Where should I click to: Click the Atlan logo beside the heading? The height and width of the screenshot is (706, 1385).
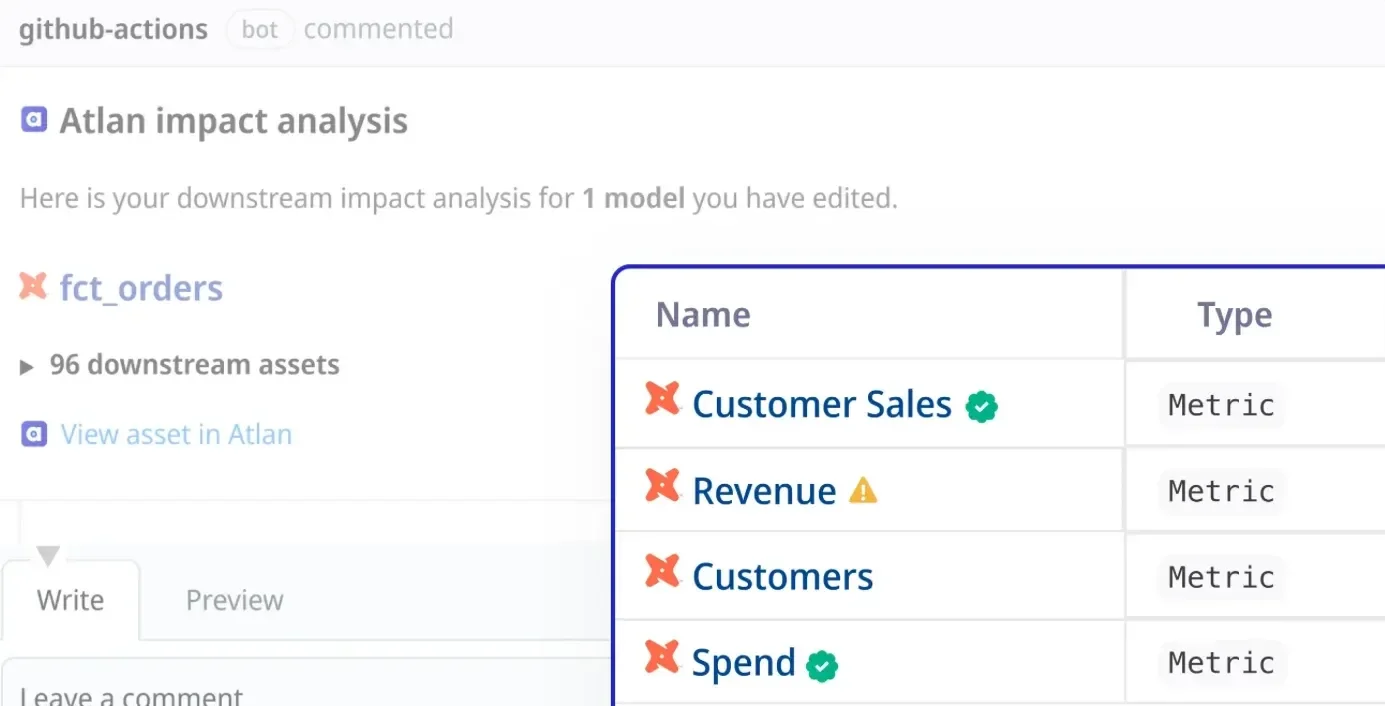pos(33,120)
